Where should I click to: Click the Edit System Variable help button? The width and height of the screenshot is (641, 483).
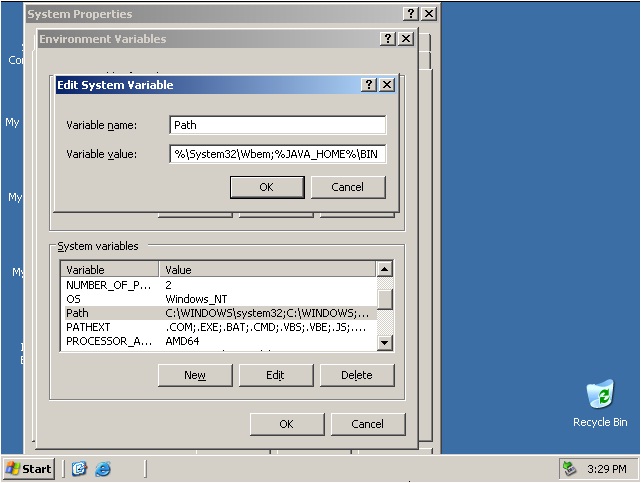tap(368, 85)
